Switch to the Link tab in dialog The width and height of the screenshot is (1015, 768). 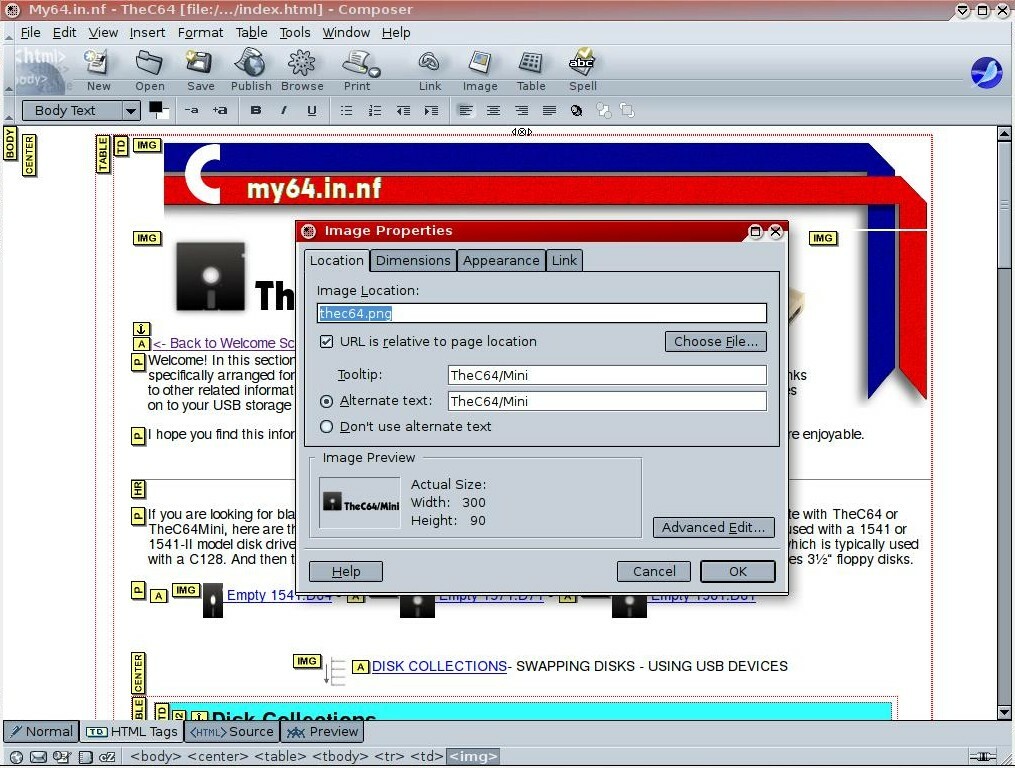pyautogui.click(x=564, y=260)
